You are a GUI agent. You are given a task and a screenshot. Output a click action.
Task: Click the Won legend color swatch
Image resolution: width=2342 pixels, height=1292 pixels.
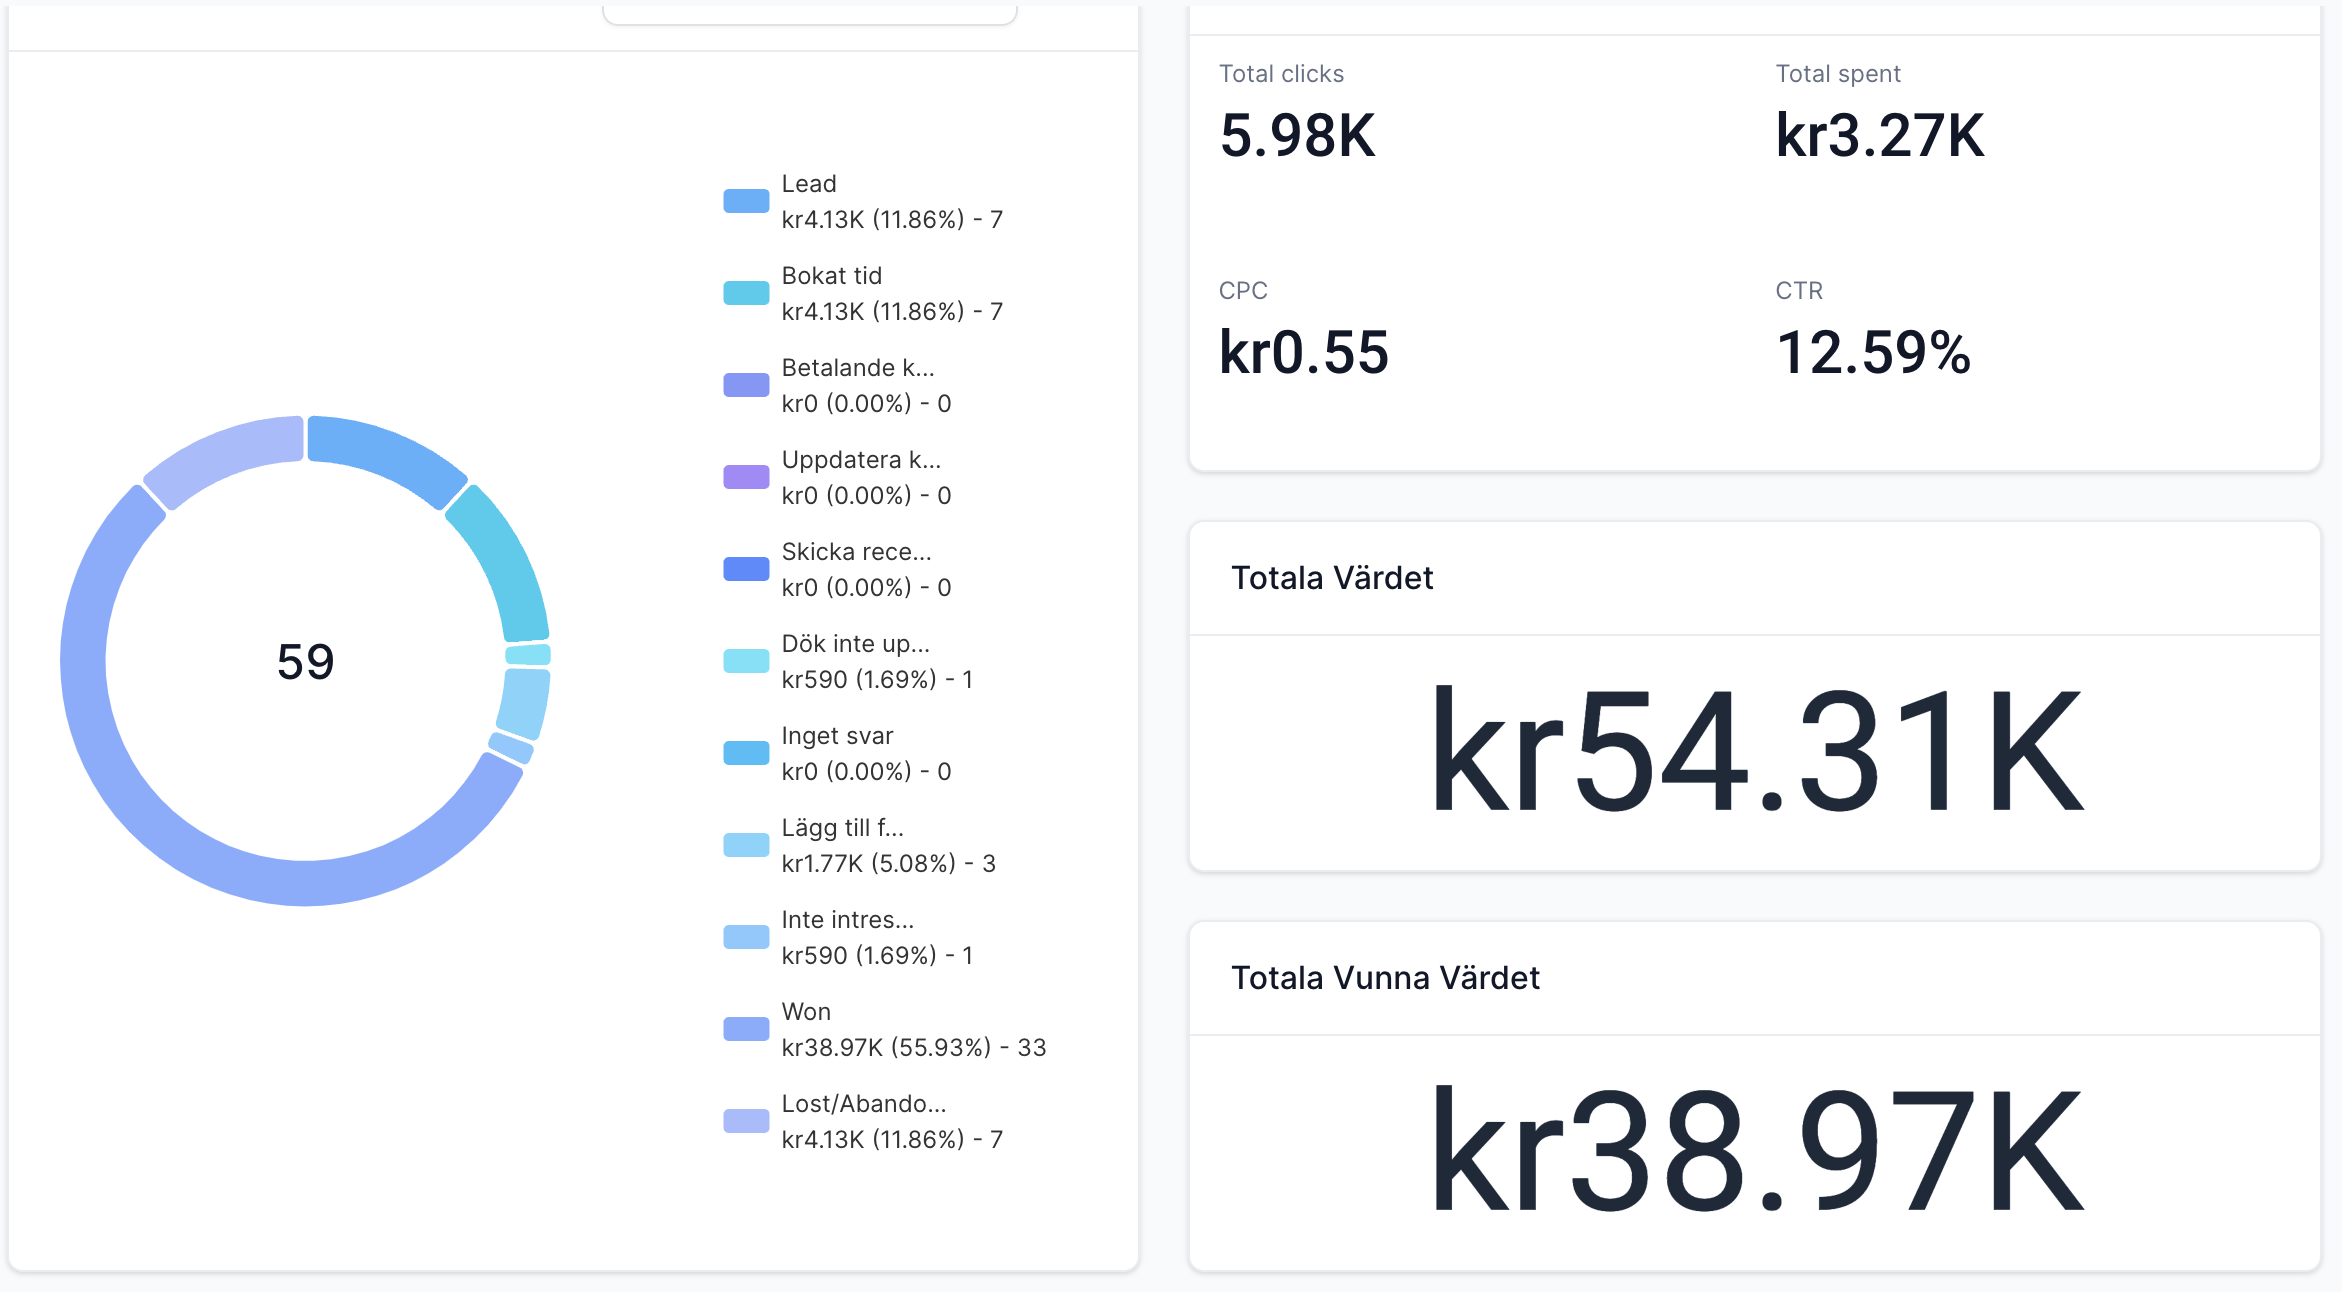tap(746, 1029)
